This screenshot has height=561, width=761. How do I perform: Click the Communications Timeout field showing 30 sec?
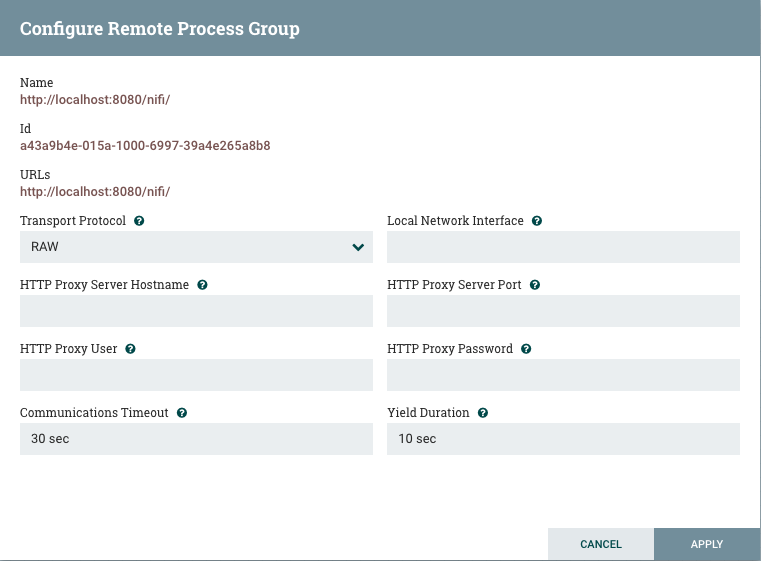point(196,439)
